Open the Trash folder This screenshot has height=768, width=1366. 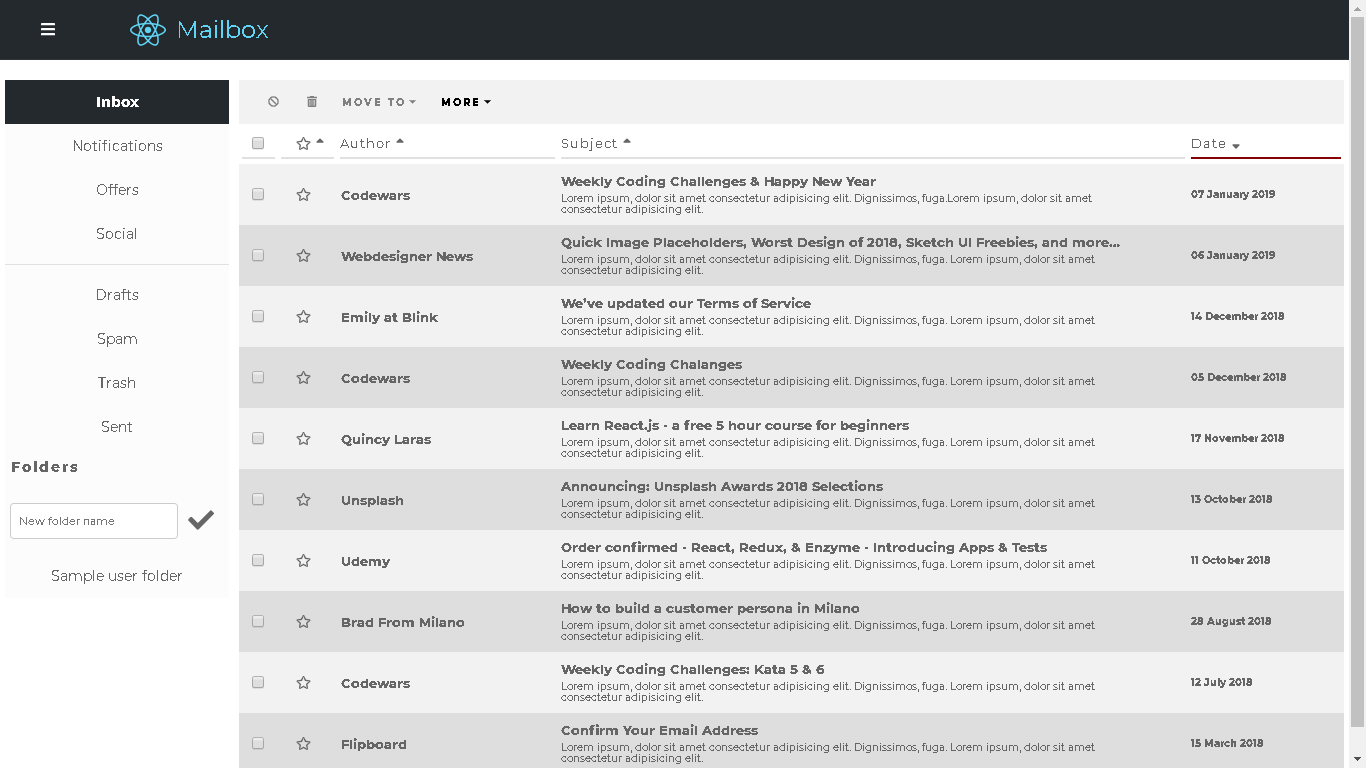click(x=117, y=383)
